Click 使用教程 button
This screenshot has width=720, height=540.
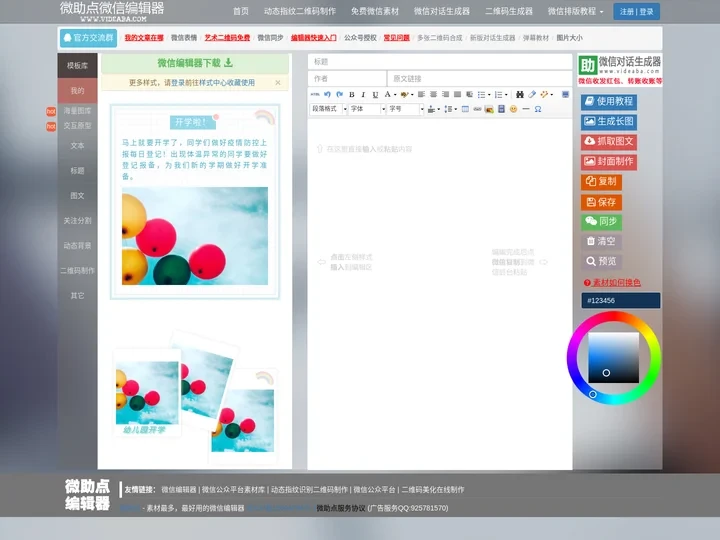(609, 101)
